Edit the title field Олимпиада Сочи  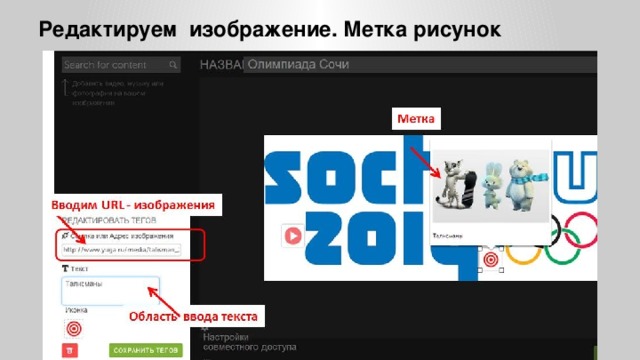420,64
